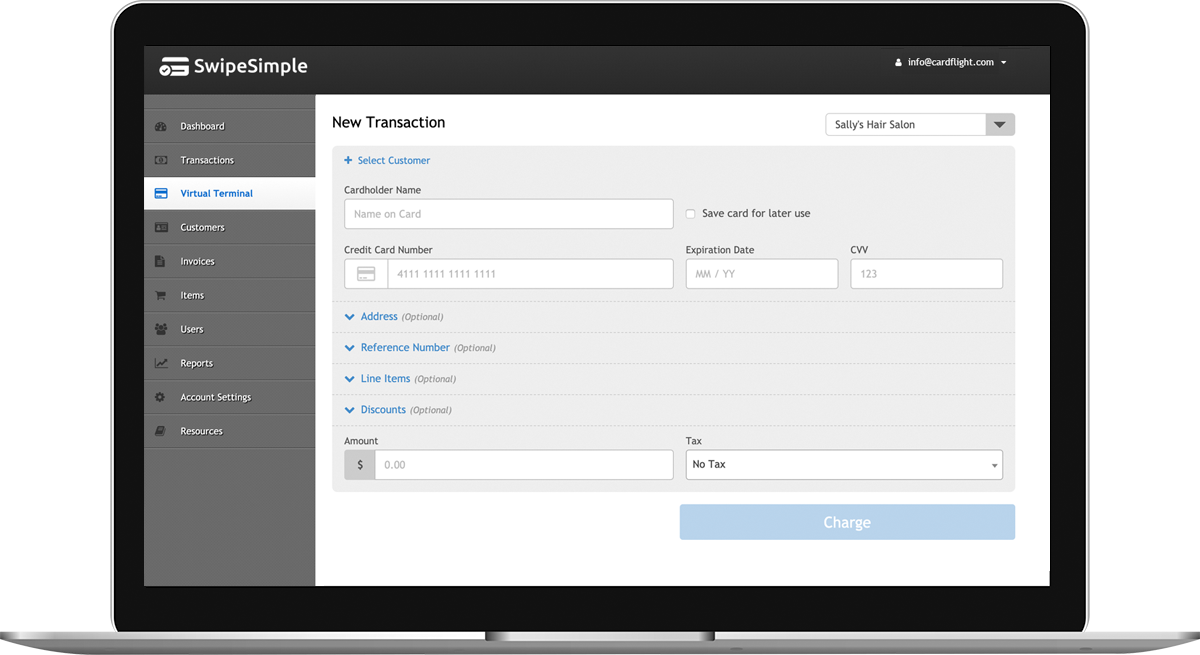Check the checkbox next to Save card

690,213
